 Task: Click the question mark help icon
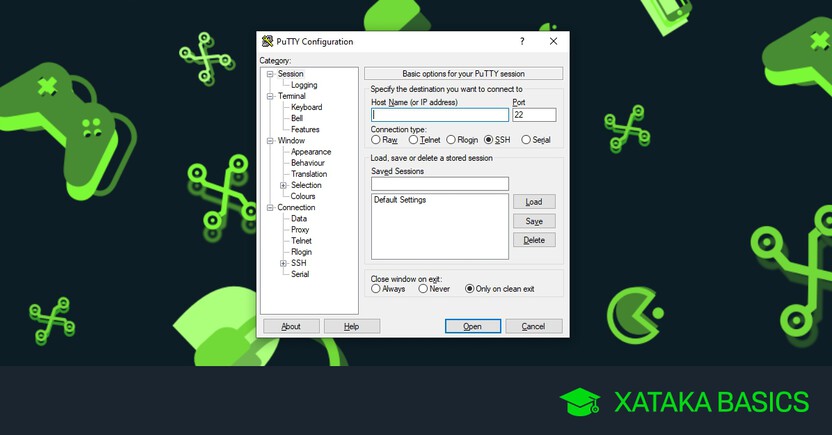click(x=522, y=41)
